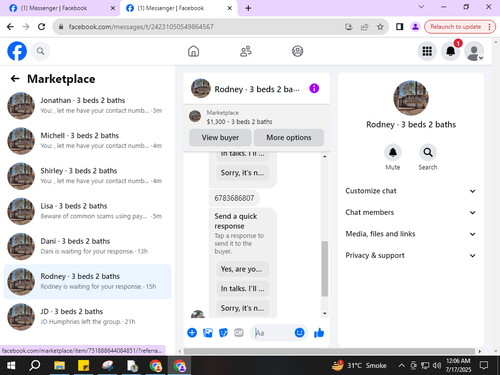Open tab search dropdown chevron in title bar

pyautogui.click(x=421, y=7)
